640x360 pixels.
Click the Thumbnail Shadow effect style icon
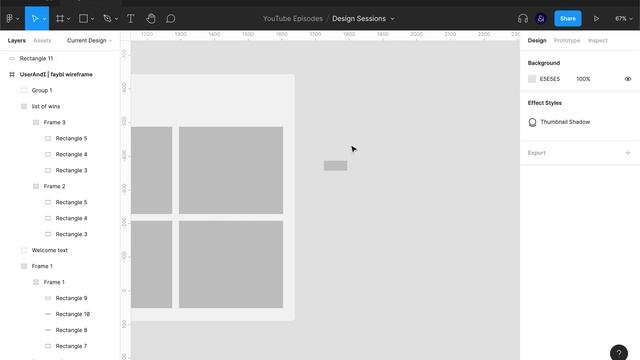(532, 122)
